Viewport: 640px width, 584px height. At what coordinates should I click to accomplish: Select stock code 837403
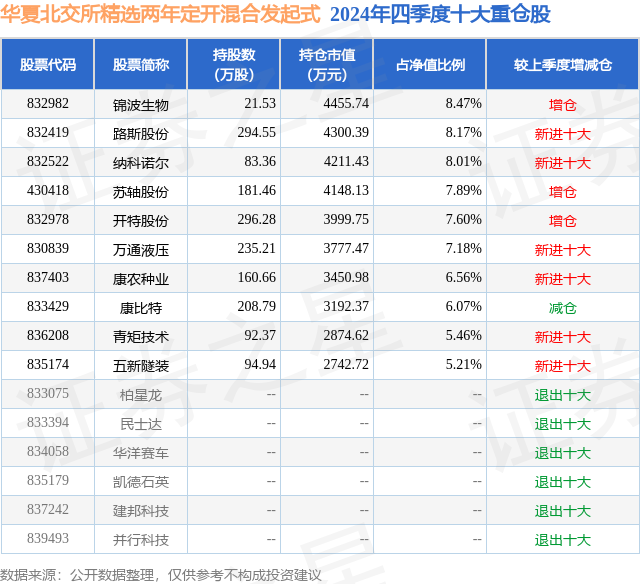click(x=48, y=278)
